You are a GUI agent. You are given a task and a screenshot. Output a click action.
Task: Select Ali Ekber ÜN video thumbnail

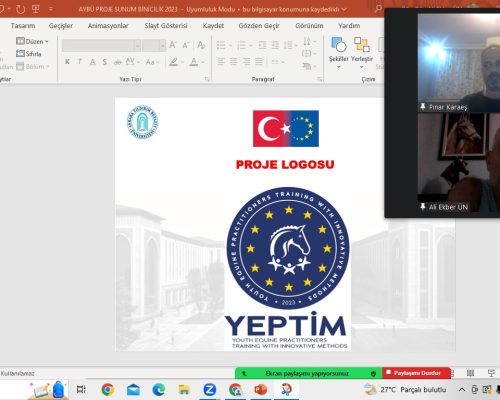tap(459, 163)
